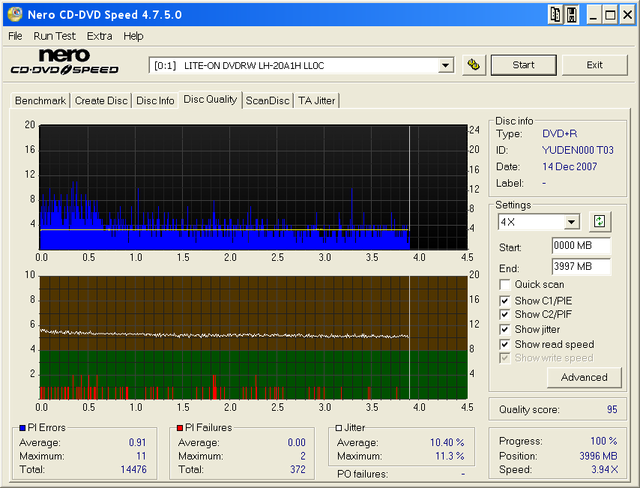Click the Speed value 3.94X
This screenshot has width=640, height=488.
coord(605,470)
